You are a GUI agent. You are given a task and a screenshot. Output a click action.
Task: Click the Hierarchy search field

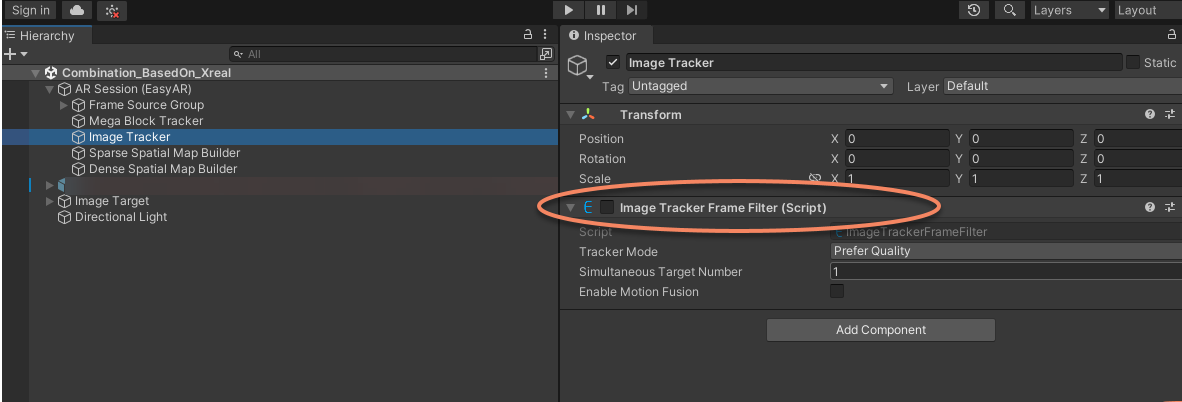pos(382,54)
